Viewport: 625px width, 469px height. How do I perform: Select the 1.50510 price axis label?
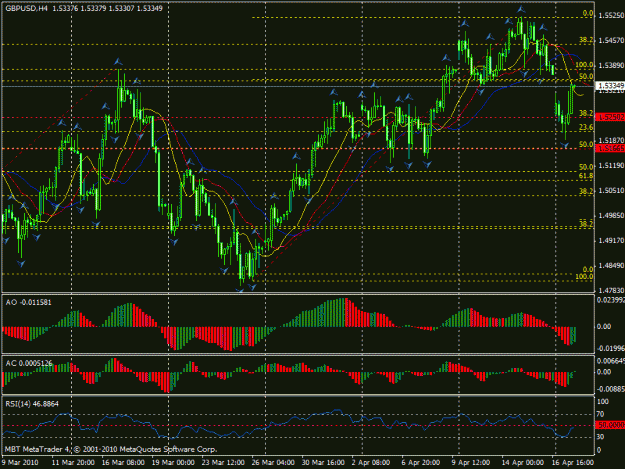click(611, 190)
